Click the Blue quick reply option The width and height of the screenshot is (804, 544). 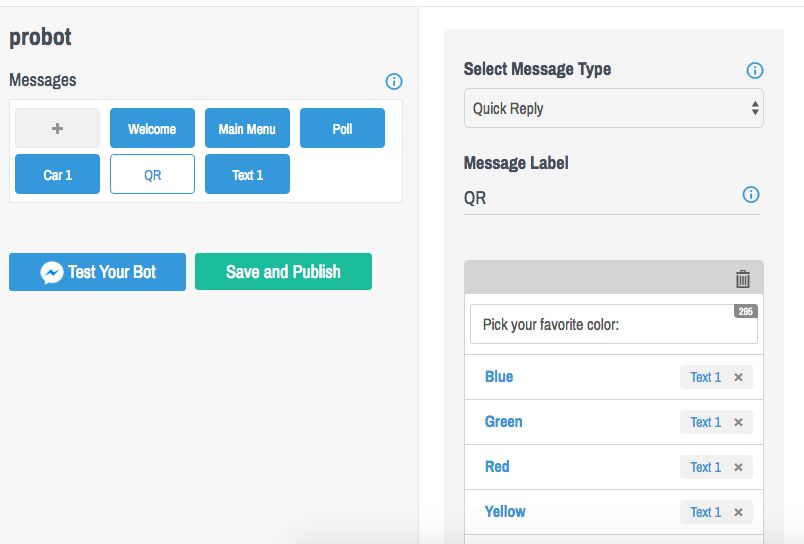point(499,377)
